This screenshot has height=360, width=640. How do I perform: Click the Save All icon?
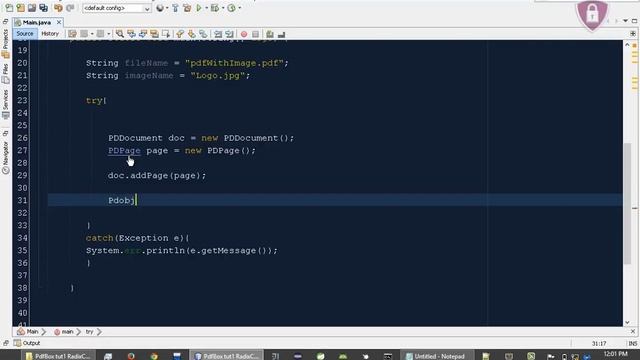click(x=43, y=8)
